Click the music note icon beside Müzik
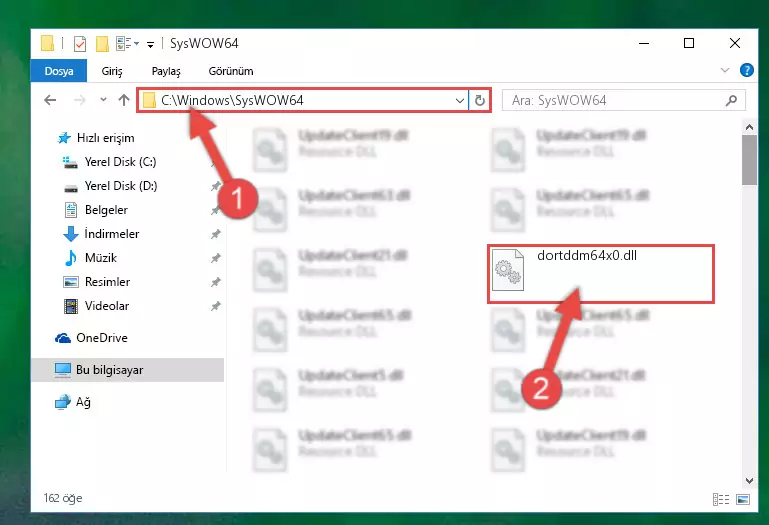Viewport: 769px width, 525px height. coord(71,258)
